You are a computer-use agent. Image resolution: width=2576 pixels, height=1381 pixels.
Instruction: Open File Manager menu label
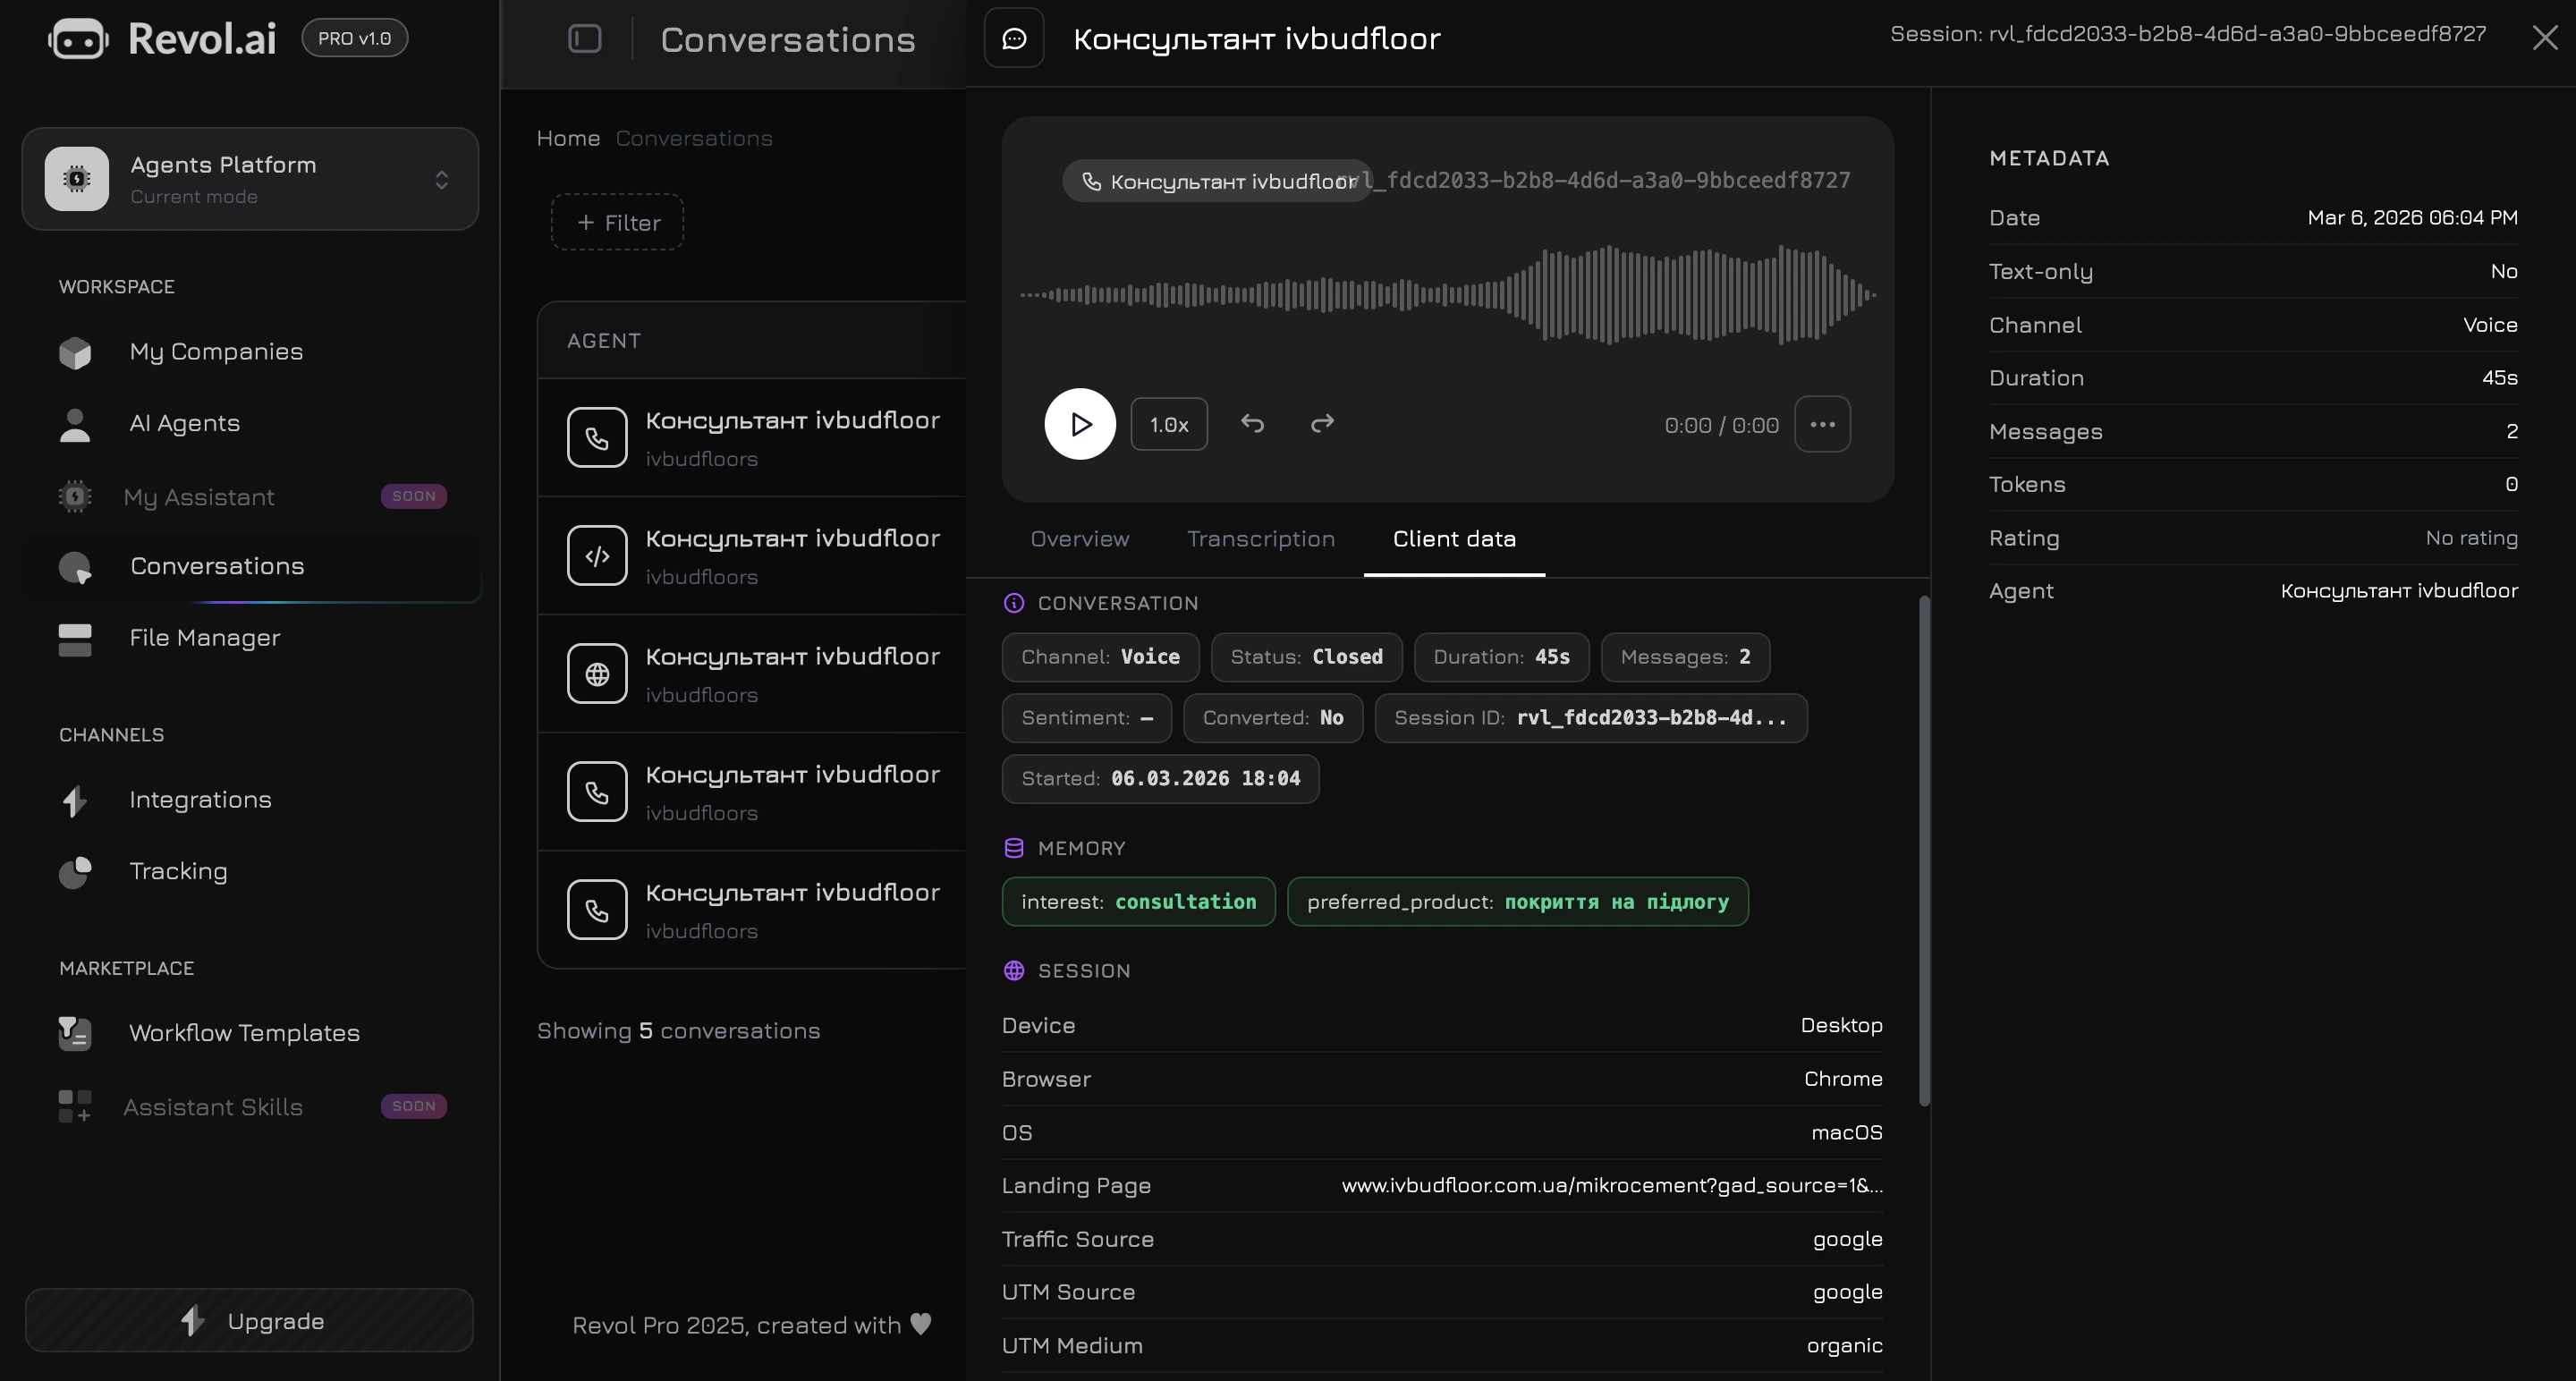tap(205, 638)
